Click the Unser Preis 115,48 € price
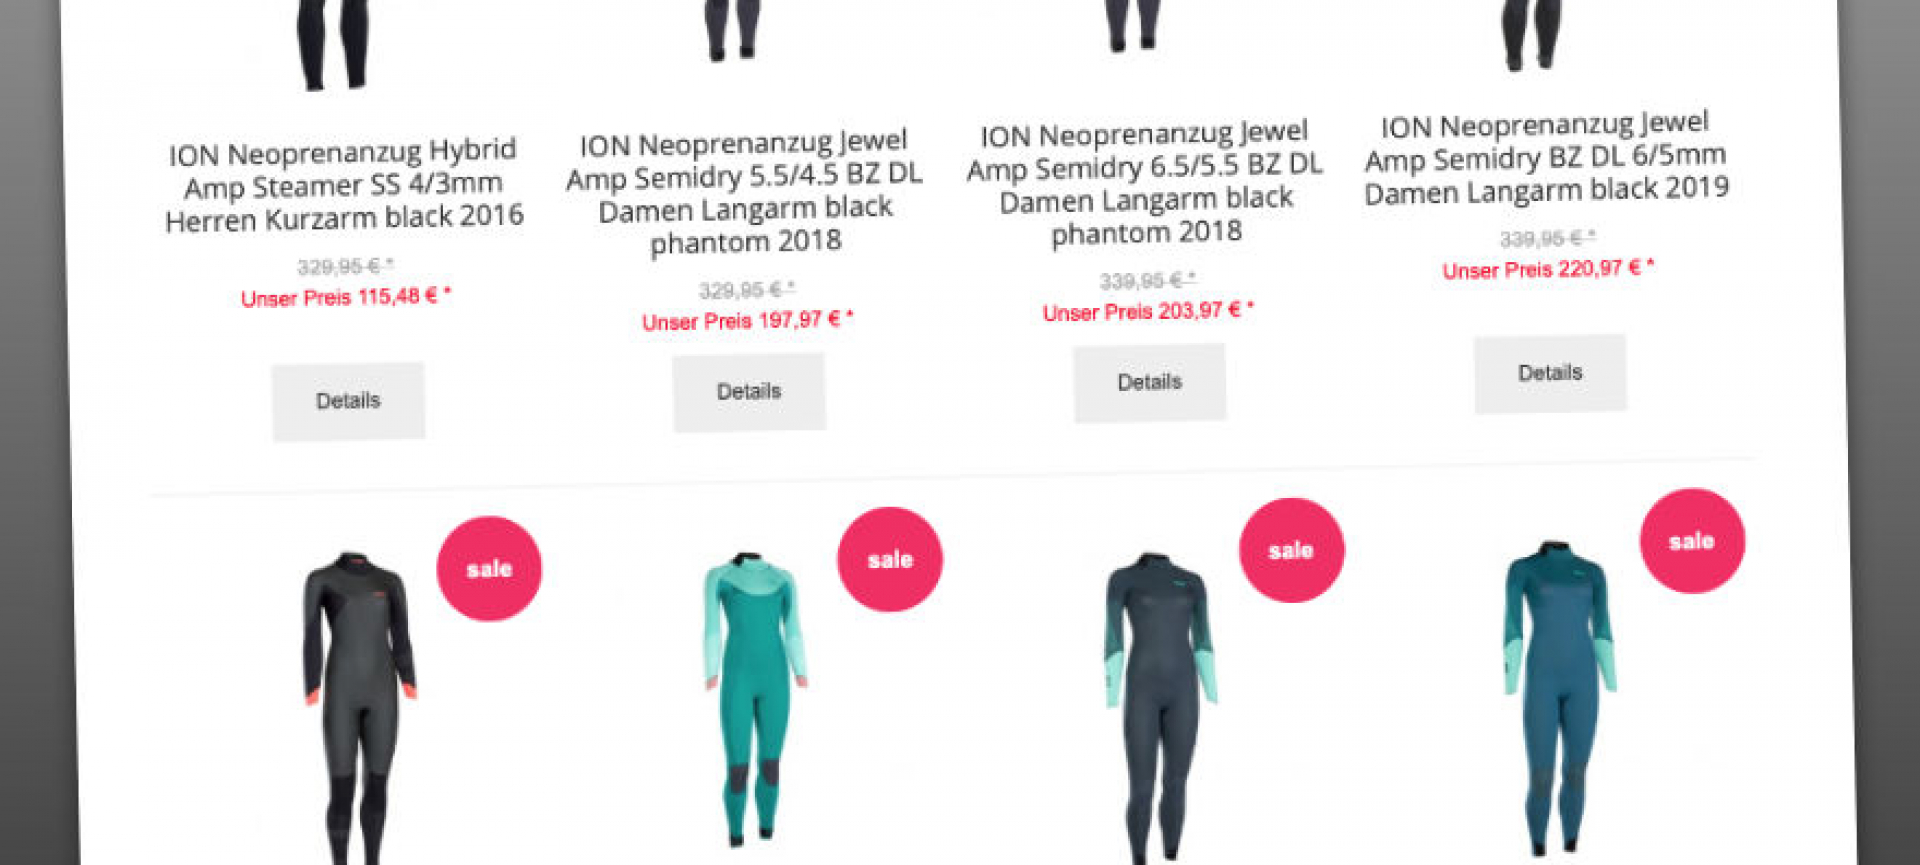This screenshot has height=865, width=1920. click(346, 297)
